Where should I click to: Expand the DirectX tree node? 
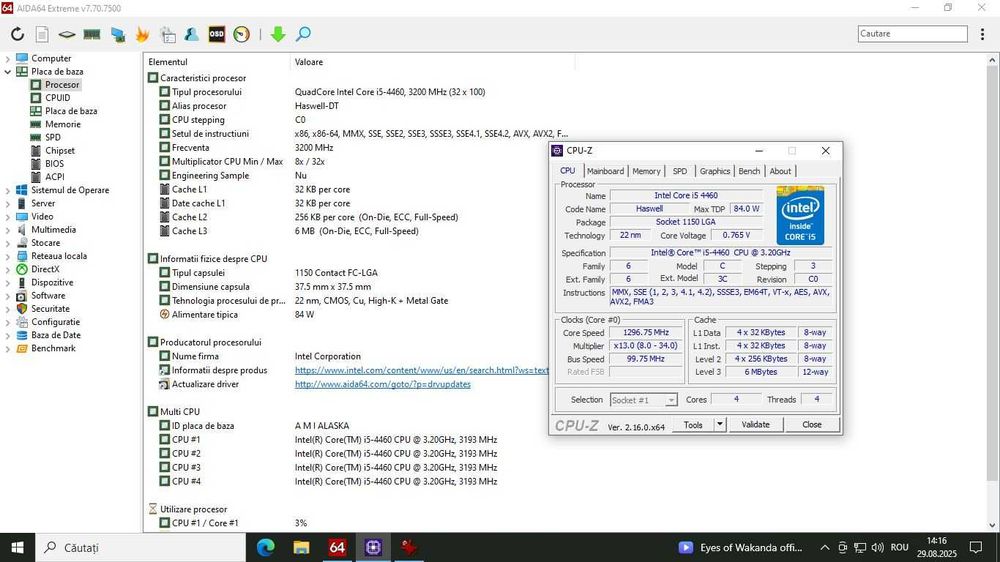8,269
